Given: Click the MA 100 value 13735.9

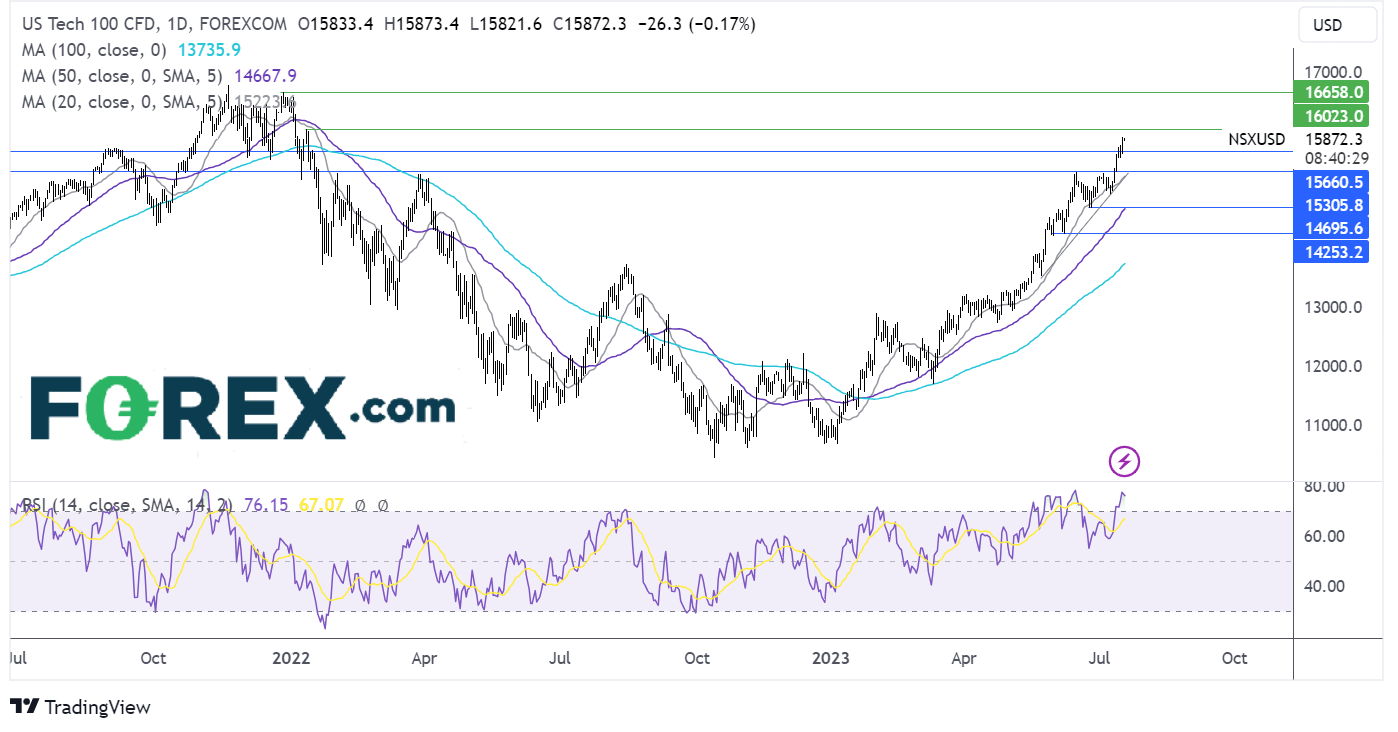Looking at the screenshot, I should (207, 49).
